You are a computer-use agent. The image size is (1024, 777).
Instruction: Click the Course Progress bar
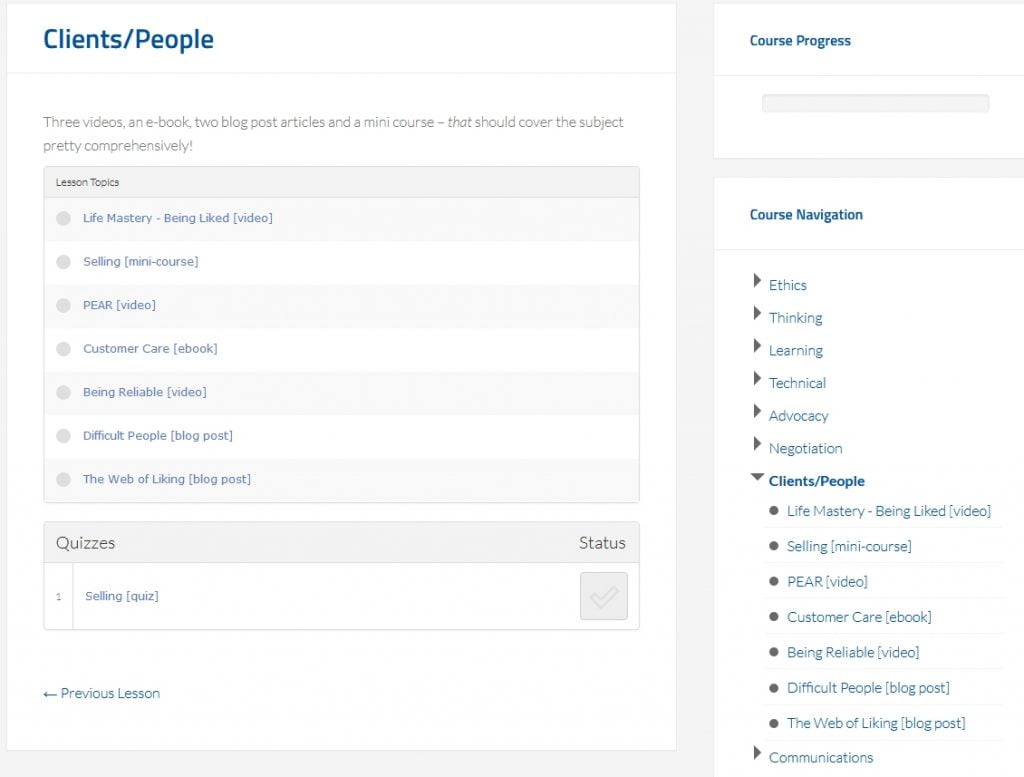coord(875,103)
